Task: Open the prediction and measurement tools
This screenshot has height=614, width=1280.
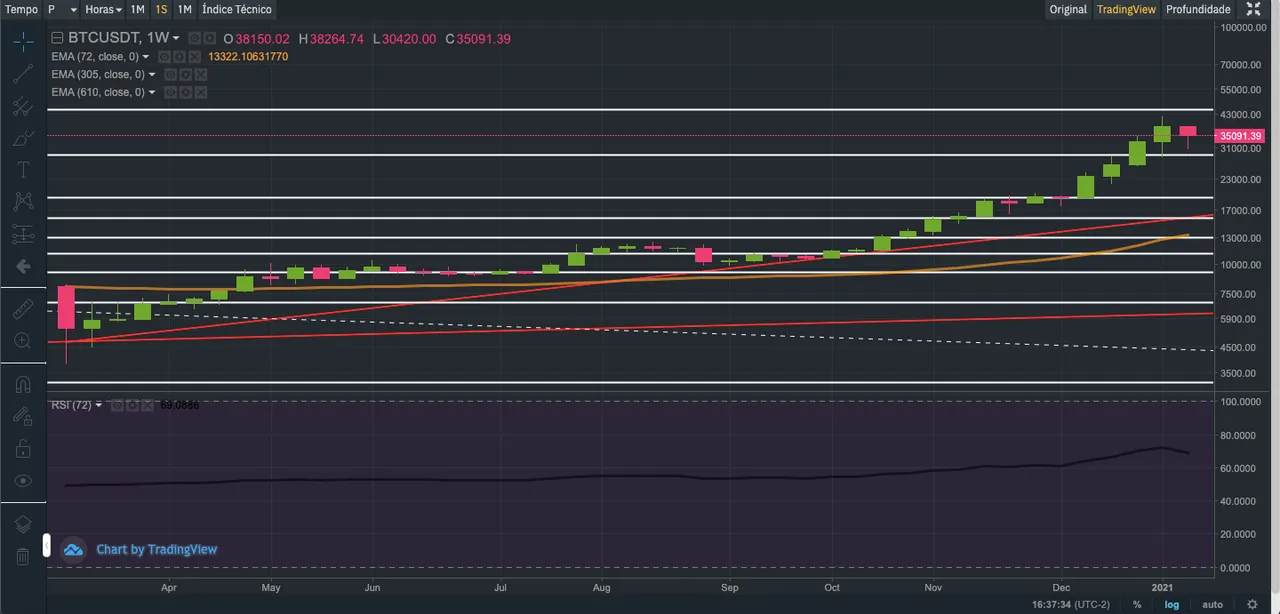Action: [x=23, y=235]
